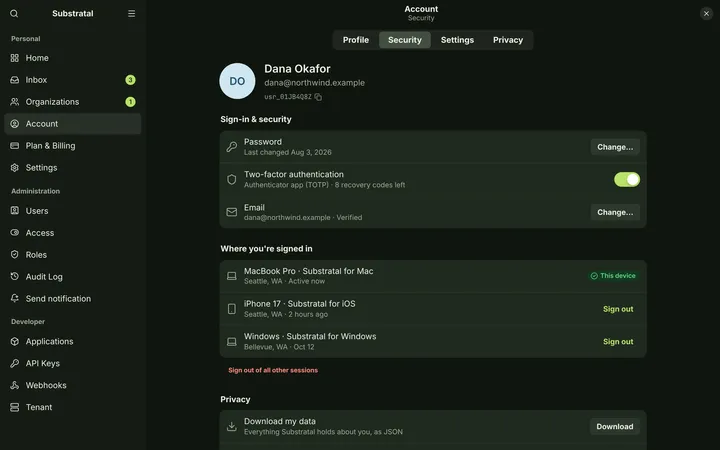Click the Send notification bell icon
This screenshot has height=450, width=720.
tap(15, 298)
